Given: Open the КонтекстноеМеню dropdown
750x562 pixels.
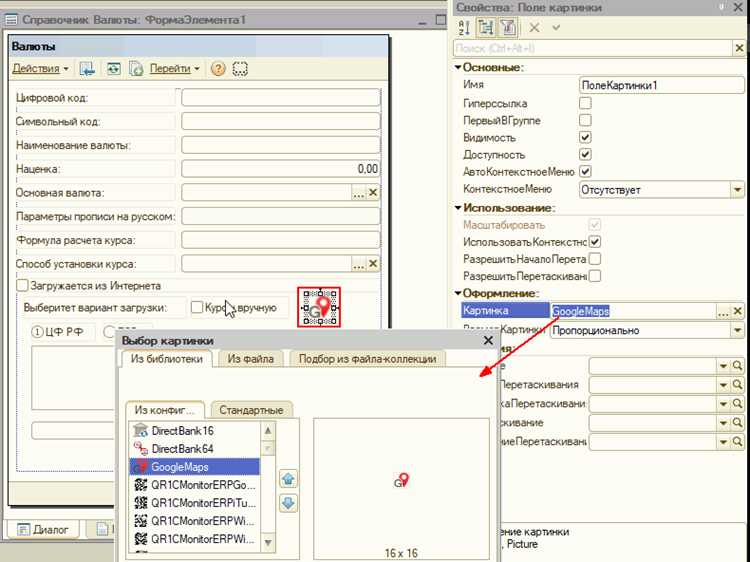Looking at the screenshot, I should point(738,189).
